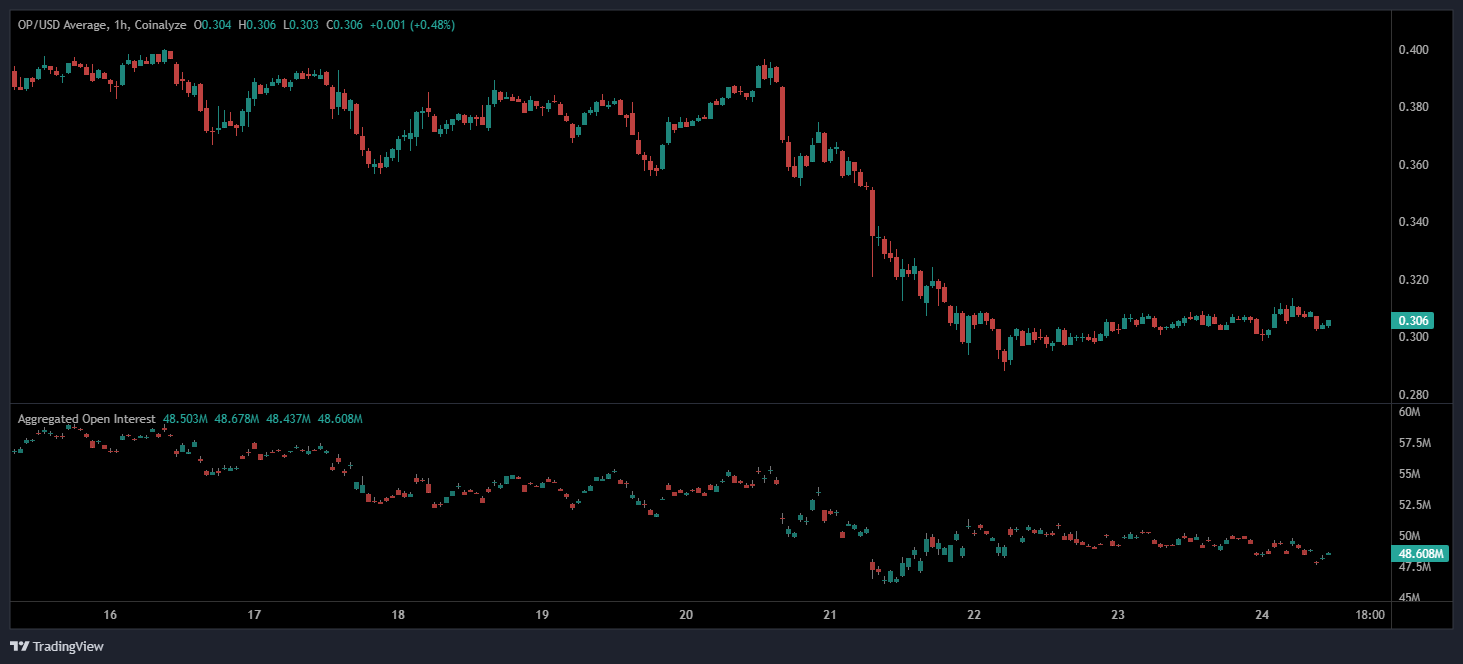Viewport: 1463px width, 664px height.
Task: Click the 48.608M open interest value tag
Action: (1419, 553)
